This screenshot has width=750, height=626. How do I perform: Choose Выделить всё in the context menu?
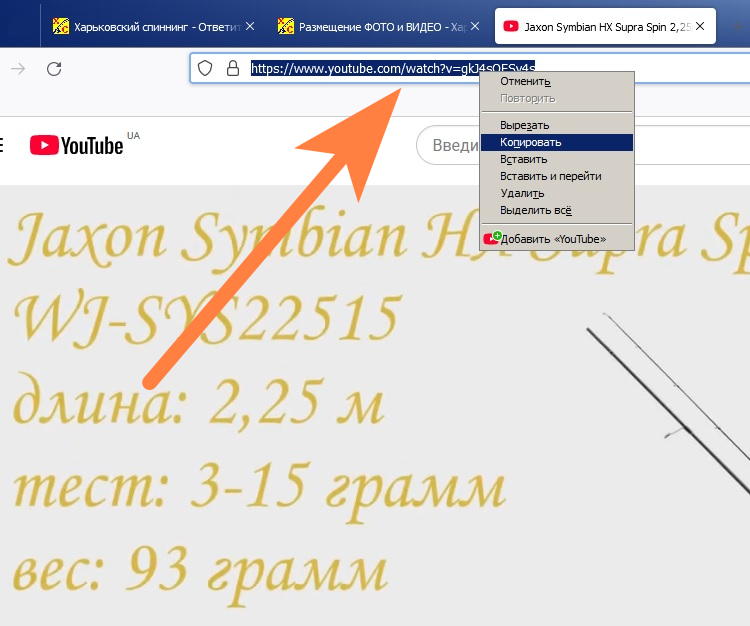pyautogui.click(x=557, y=210)
